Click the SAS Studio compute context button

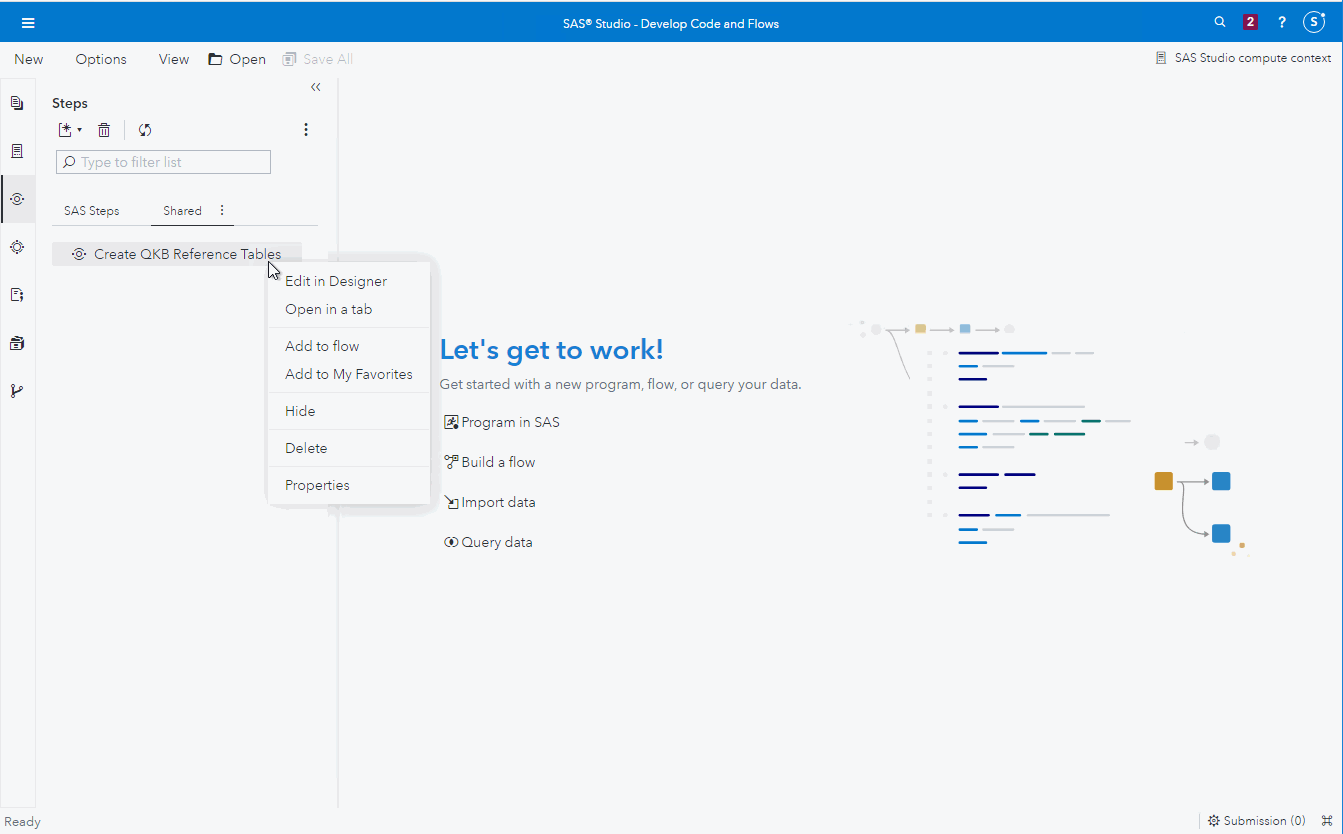1243,58
